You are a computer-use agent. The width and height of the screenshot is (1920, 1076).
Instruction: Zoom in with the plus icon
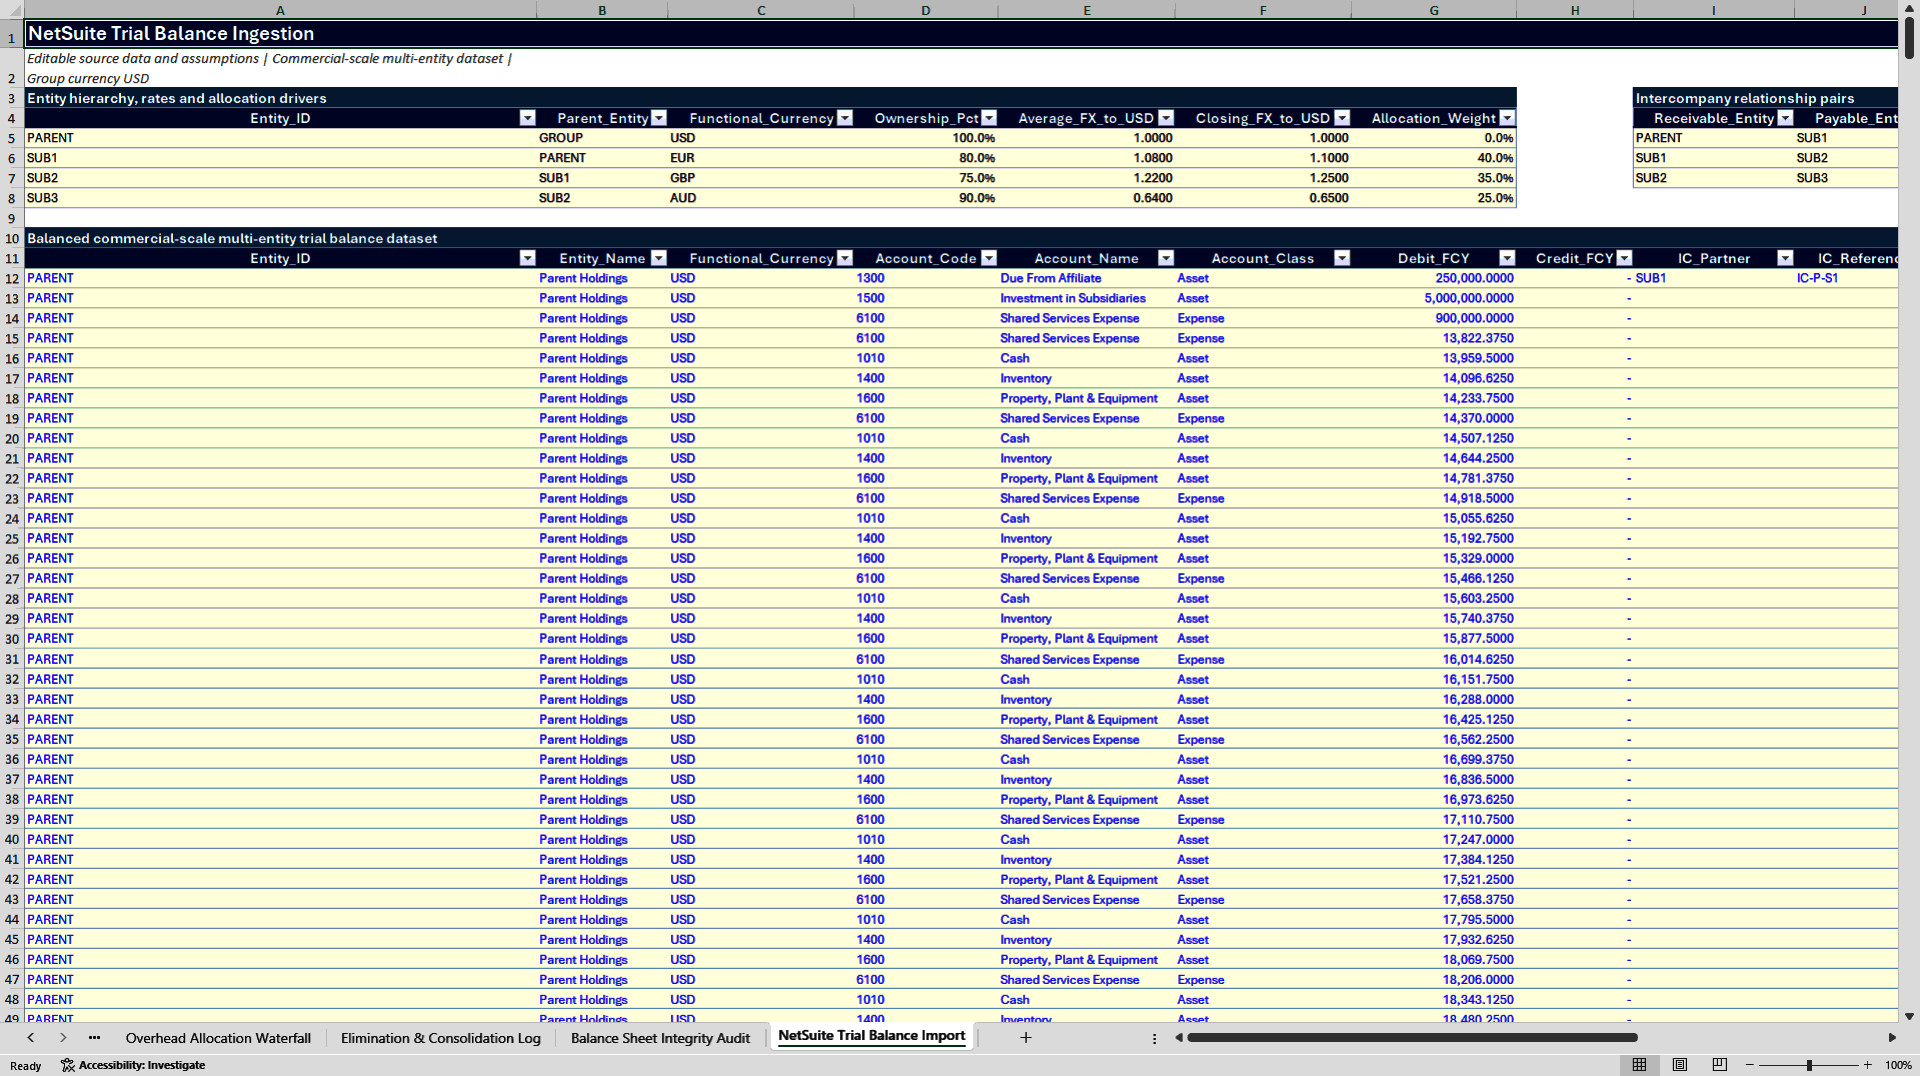(1867, 1065)
